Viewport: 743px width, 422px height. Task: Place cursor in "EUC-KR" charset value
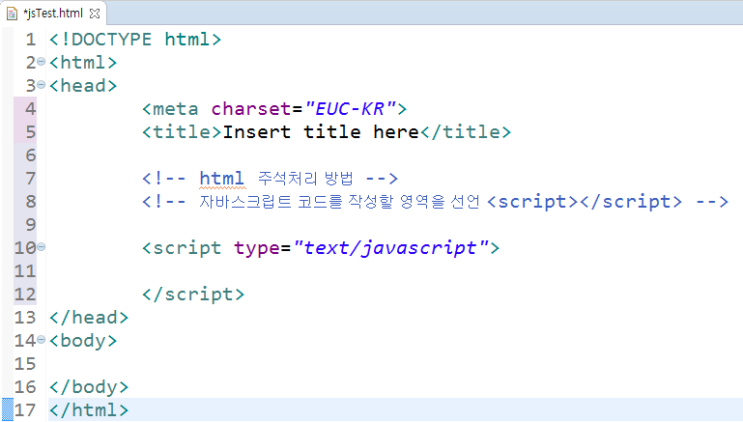point(350,109)
